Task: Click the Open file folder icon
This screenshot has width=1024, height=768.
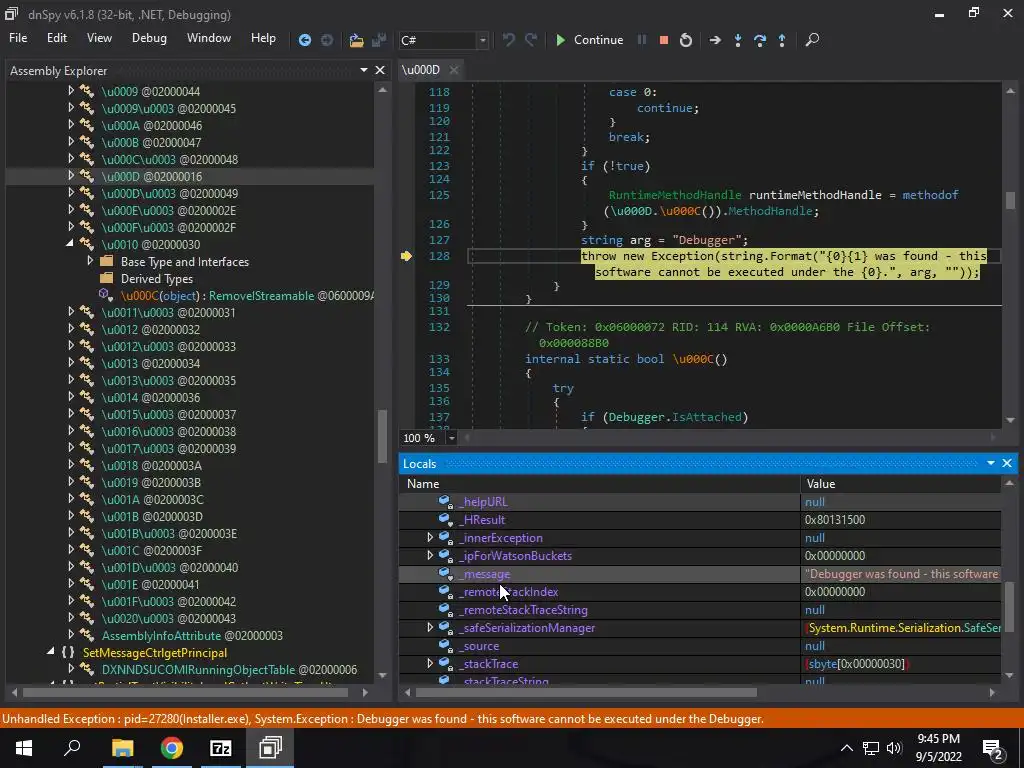Action: point(356,40)
